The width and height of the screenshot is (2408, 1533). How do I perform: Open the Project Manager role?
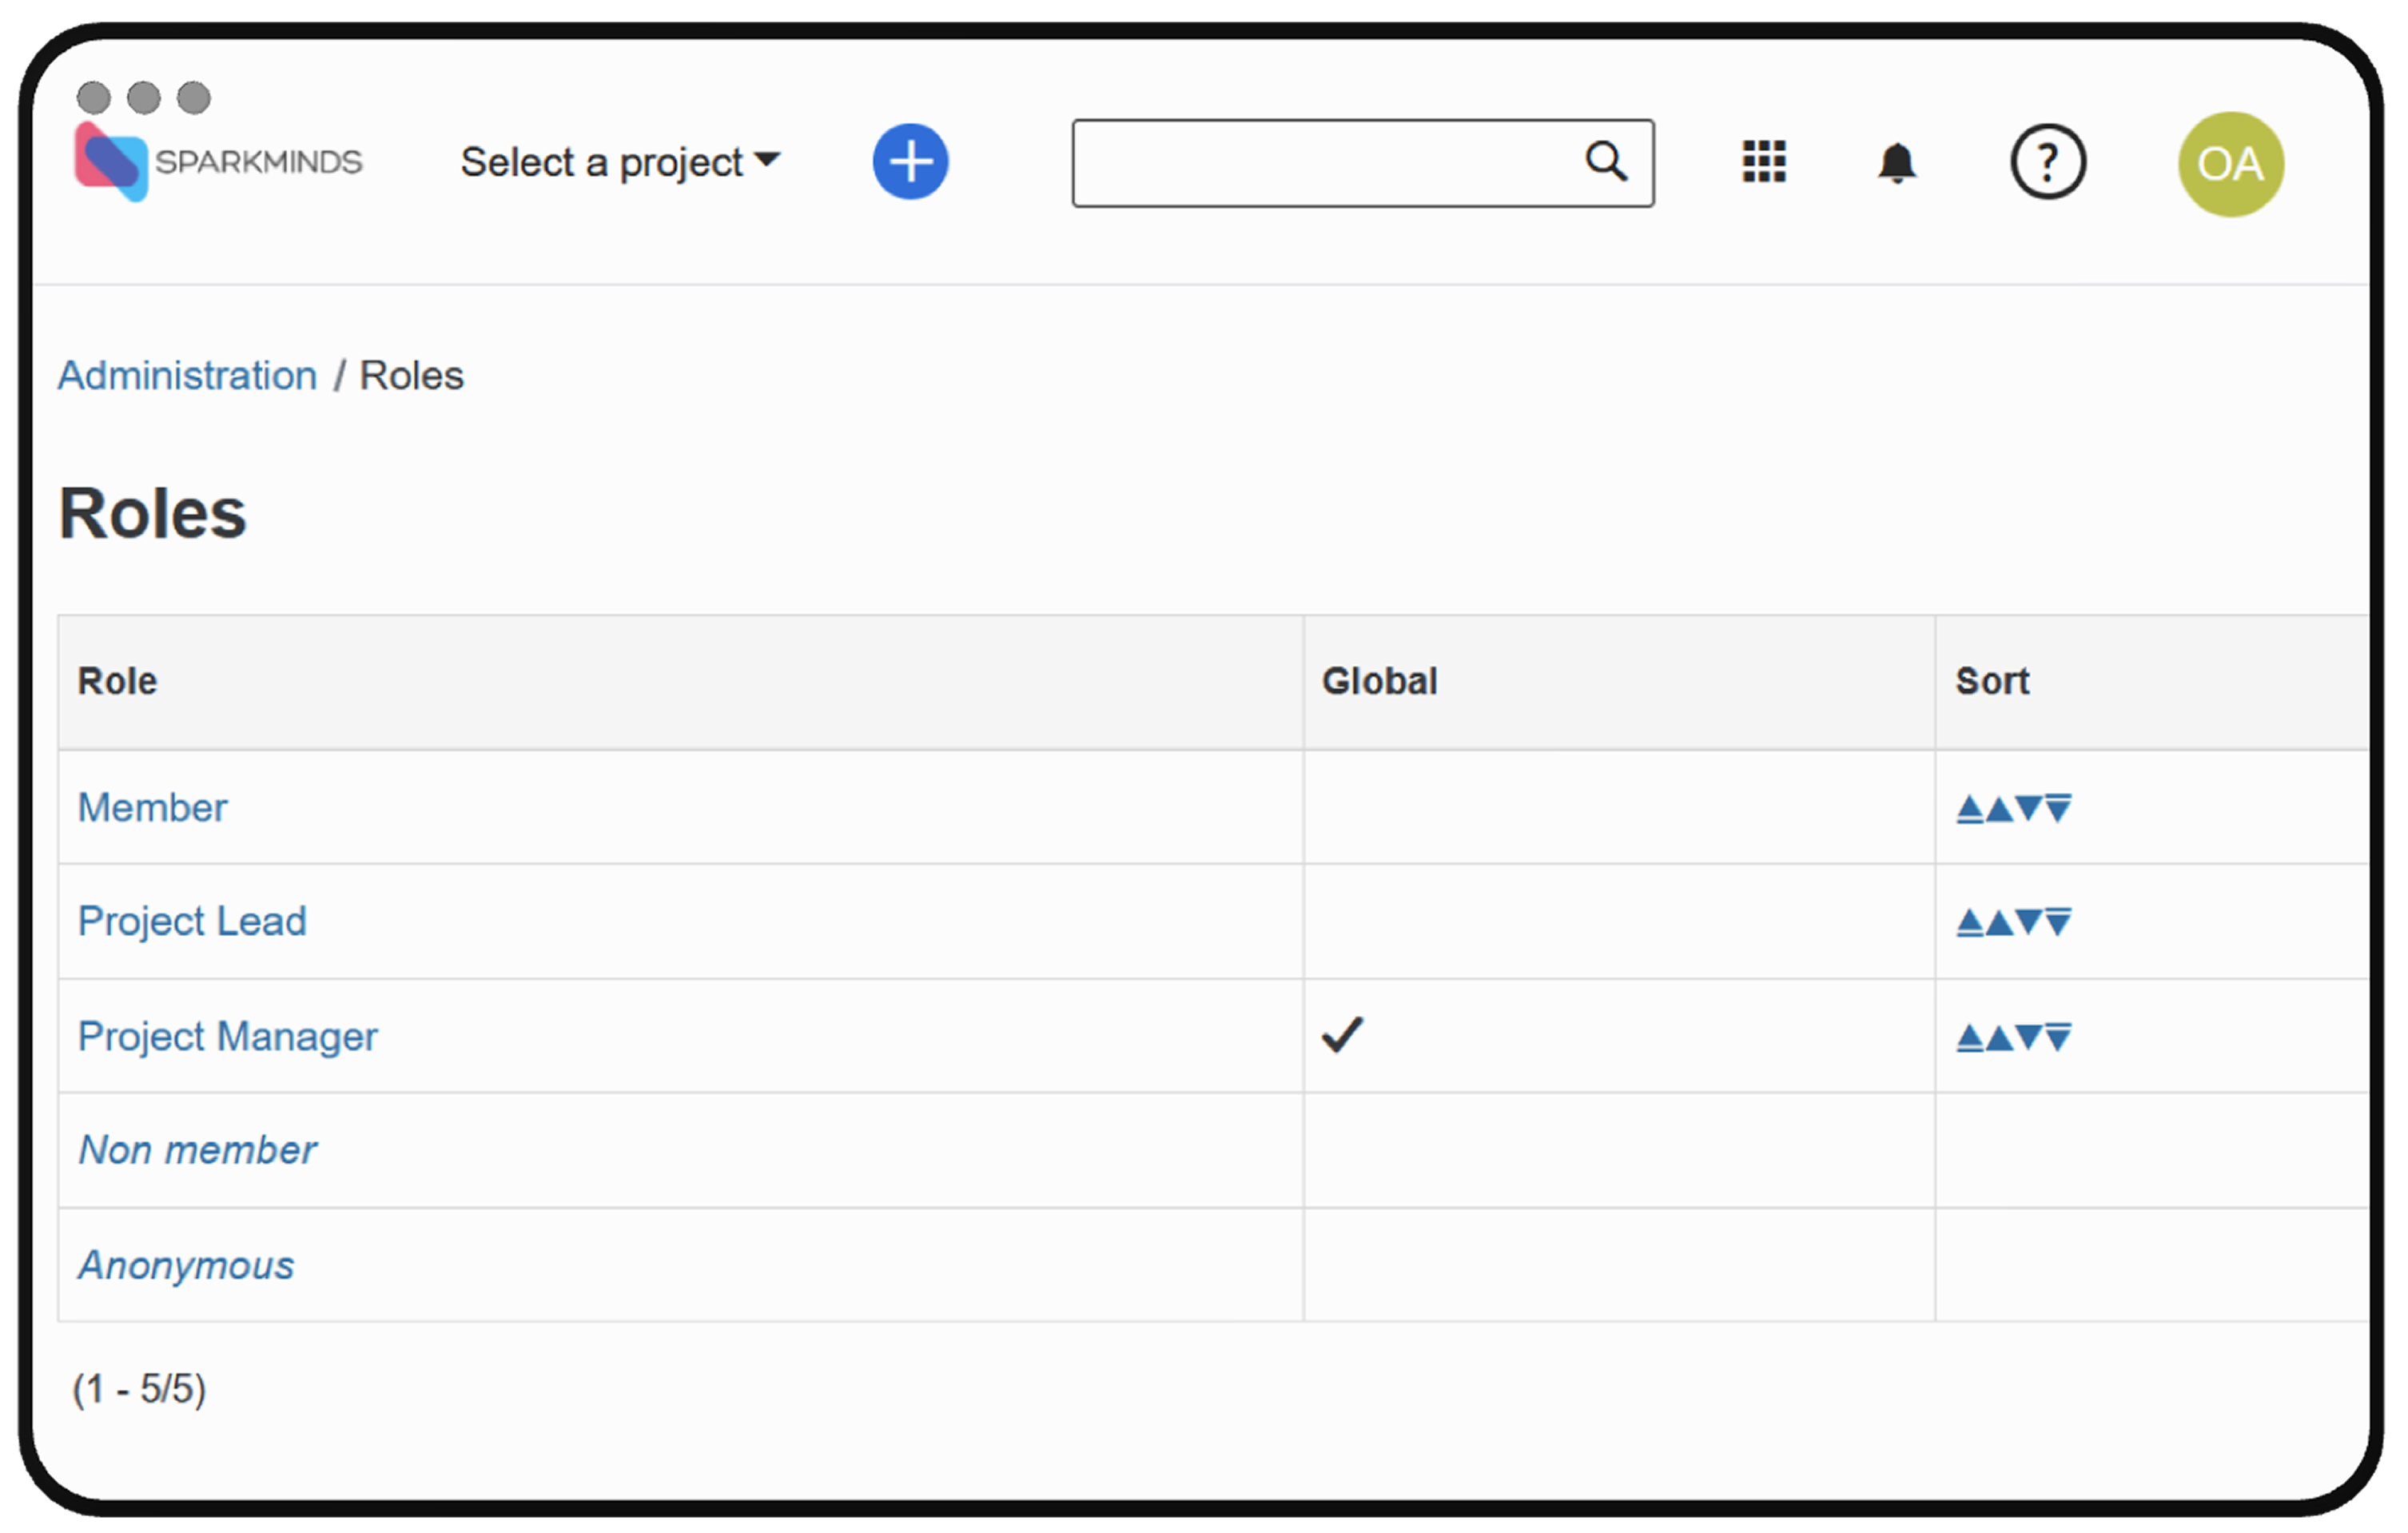pyautogui.click(x=227, y=1037)
